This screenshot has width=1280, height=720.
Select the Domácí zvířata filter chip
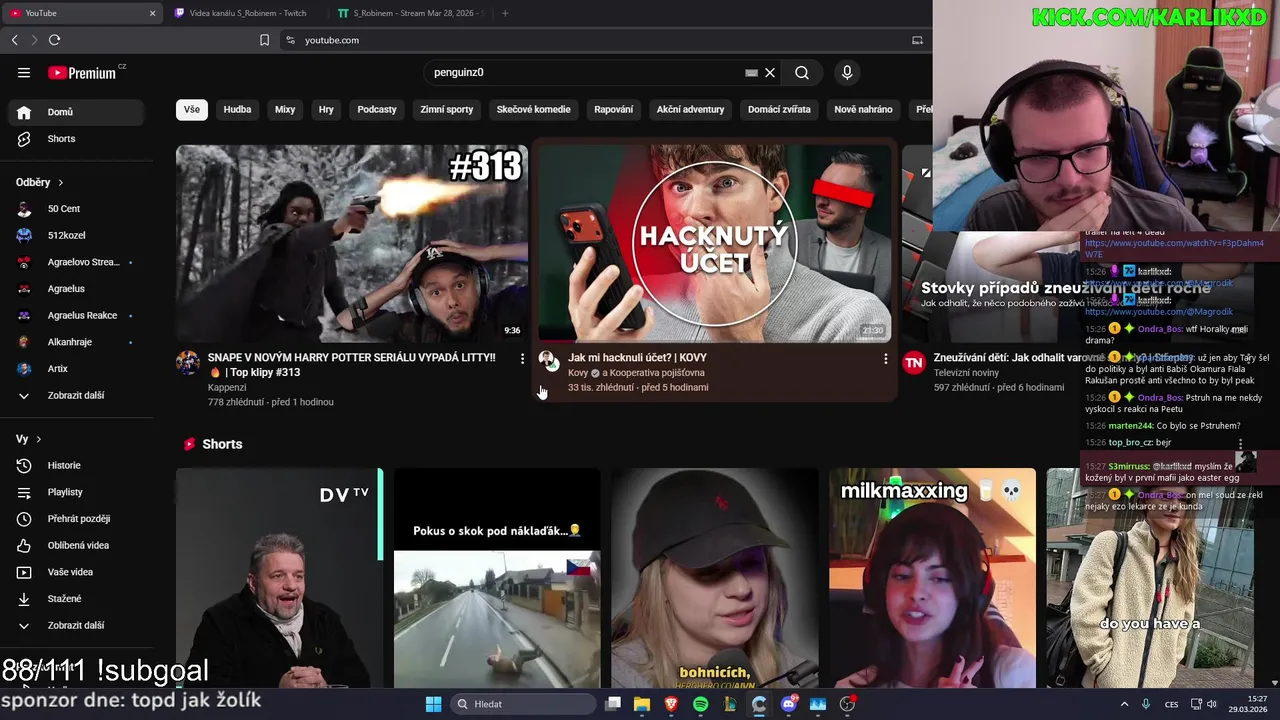[779, 110]
